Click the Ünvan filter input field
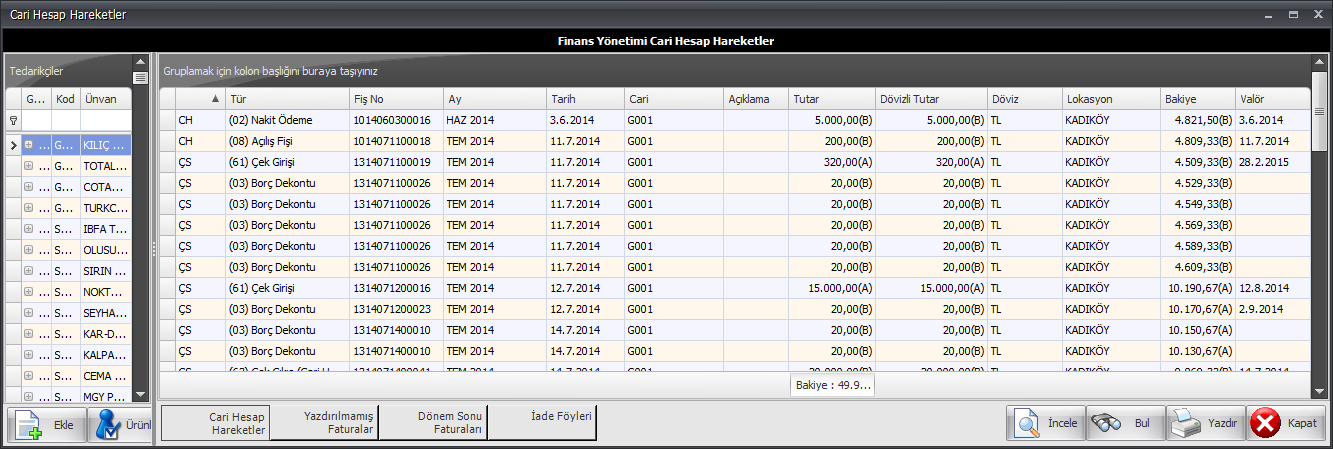 click(x=105, y=120)
